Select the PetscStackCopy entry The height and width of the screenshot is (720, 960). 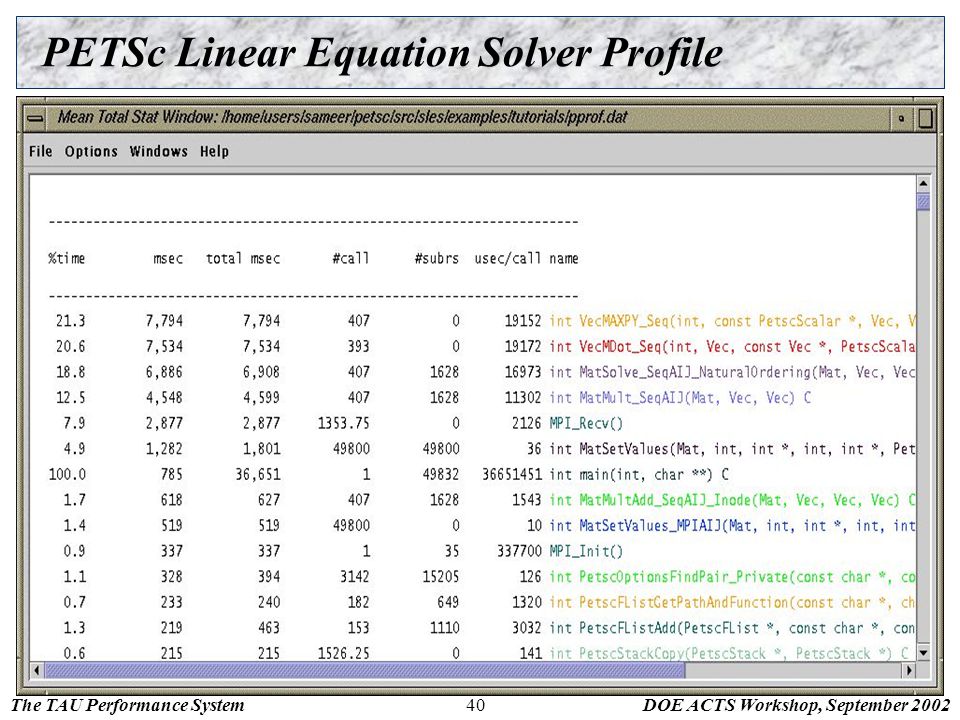tap(729, 653)
